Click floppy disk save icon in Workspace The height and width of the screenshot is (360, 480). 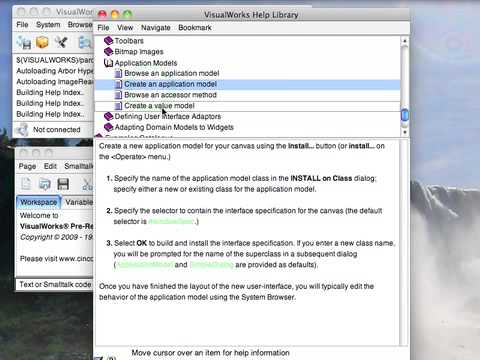pyautogui.click(x=63, y=184)
